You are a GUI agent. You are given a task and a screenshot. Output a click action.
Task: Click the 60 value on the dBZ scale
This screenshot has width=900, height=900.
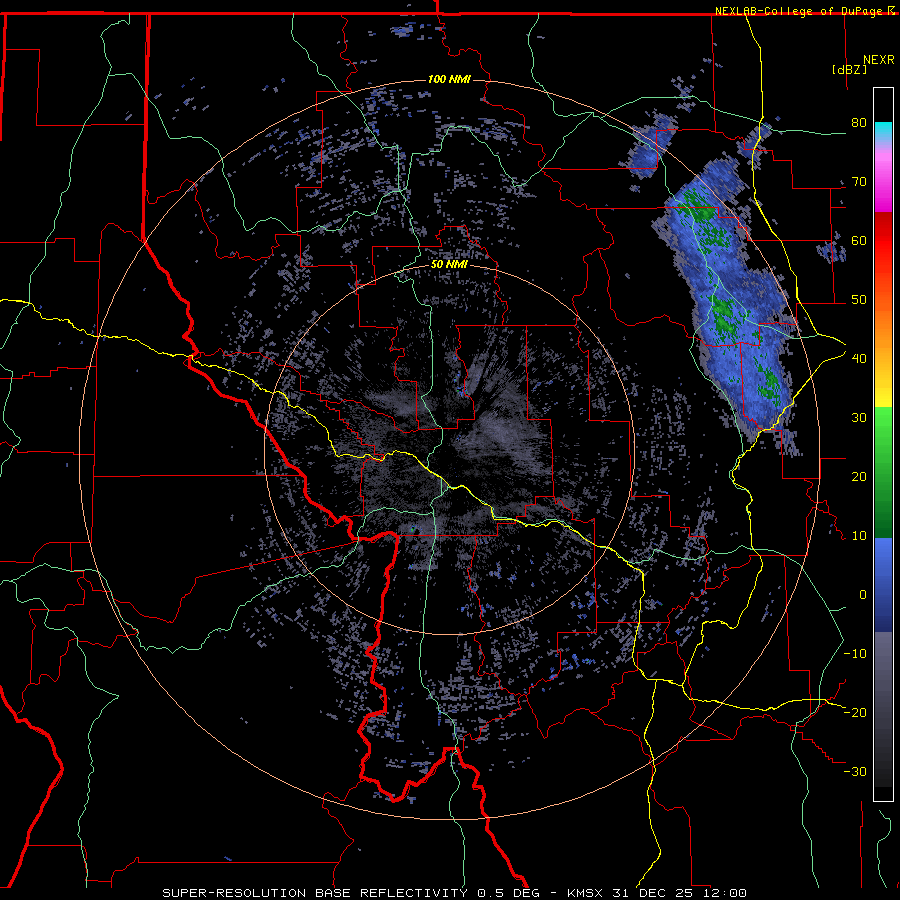[x=859, y=240]
